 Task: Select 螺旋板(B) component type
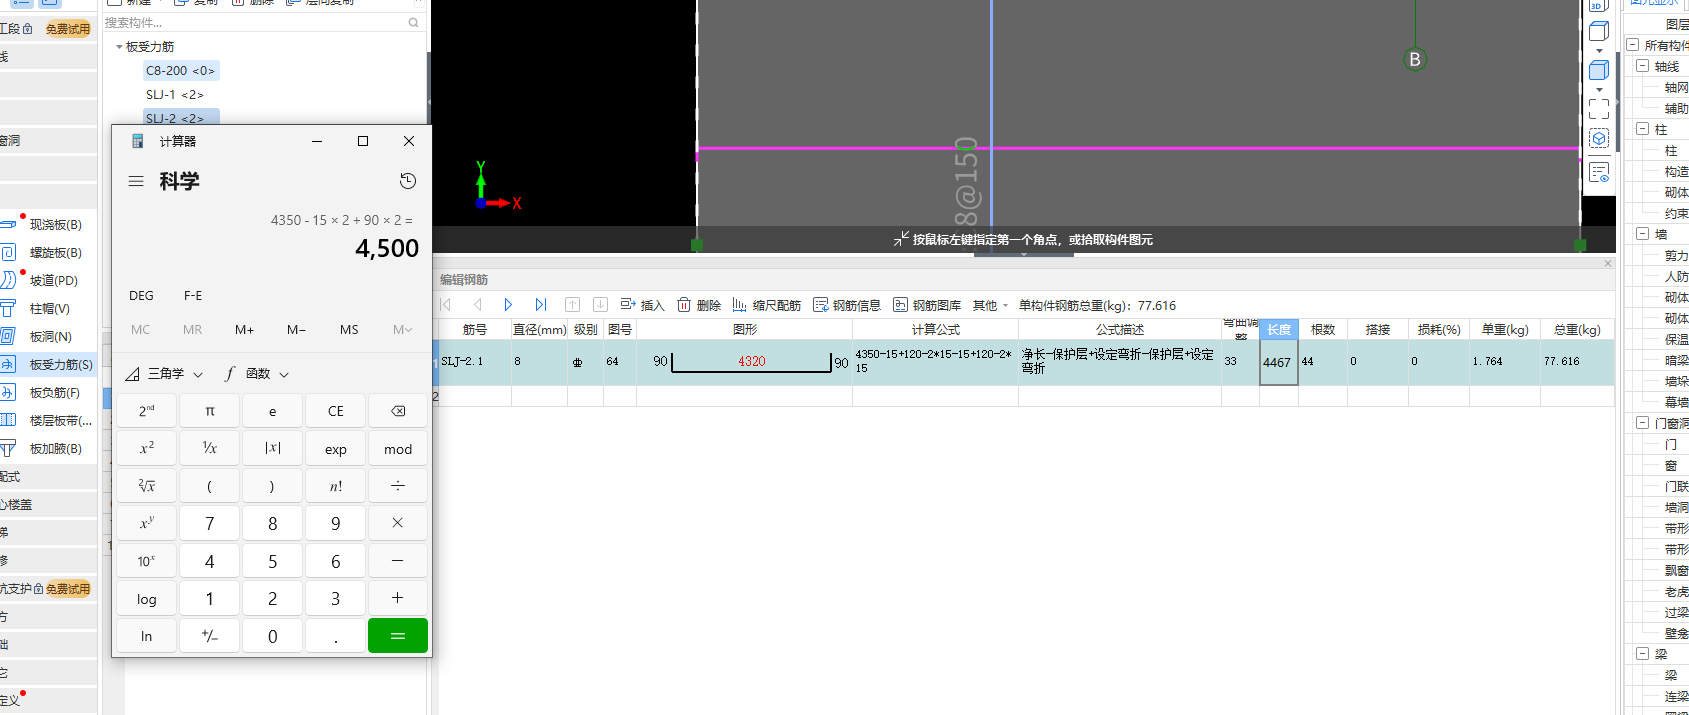(x=47, y=253)
